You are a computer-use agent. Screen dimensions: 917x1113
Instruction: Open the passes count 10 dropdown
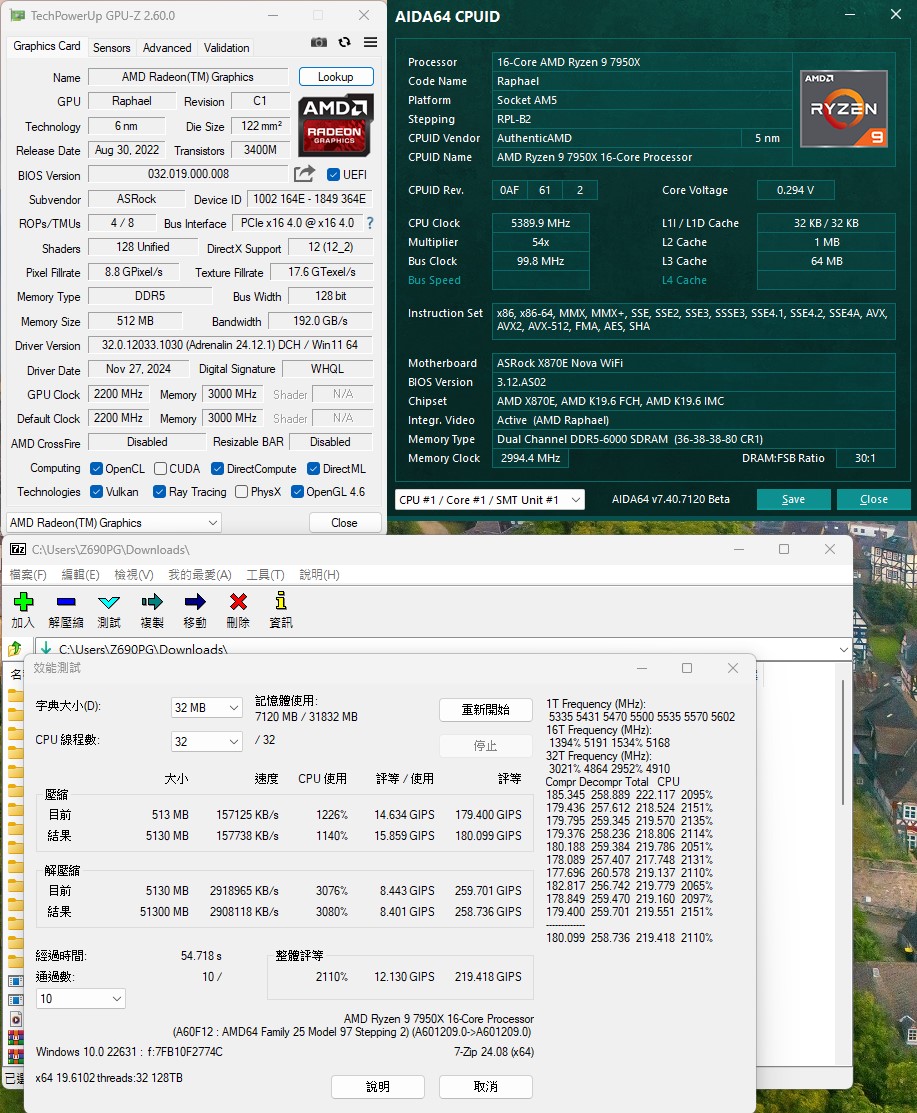click(x=81, y=999)
